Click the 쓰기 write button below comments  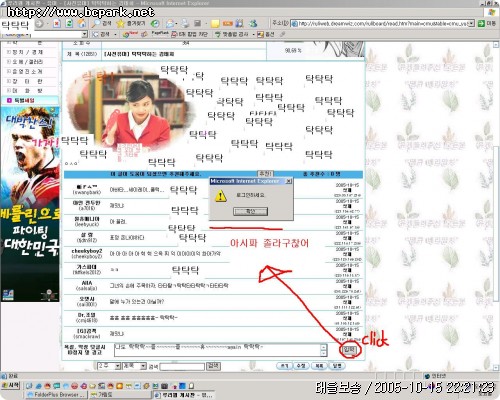[284, 366]
